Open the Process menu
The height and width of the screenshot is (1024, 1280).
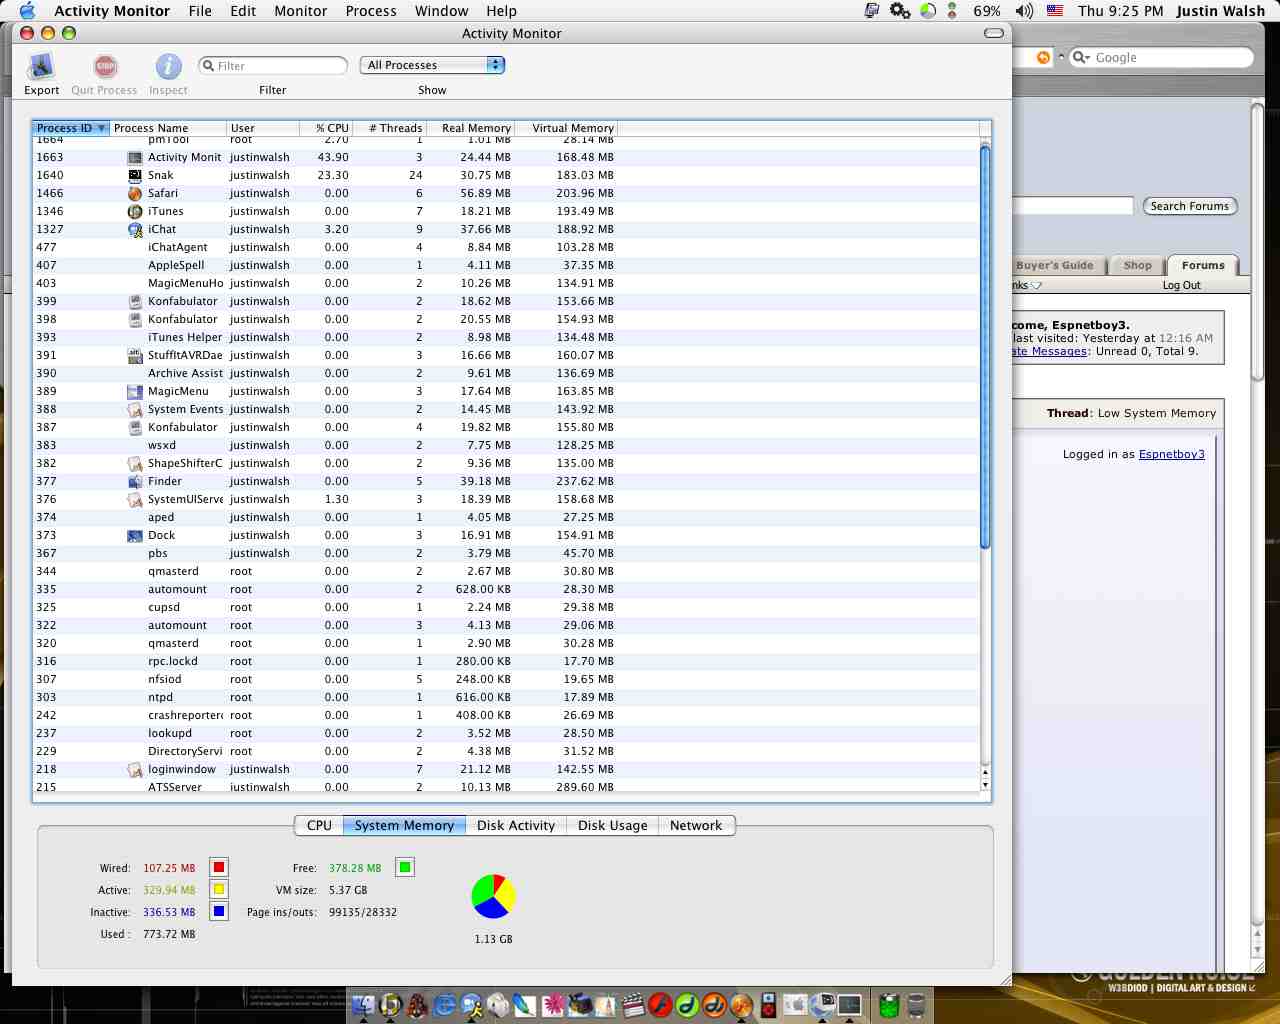click(x=371, y=11)
